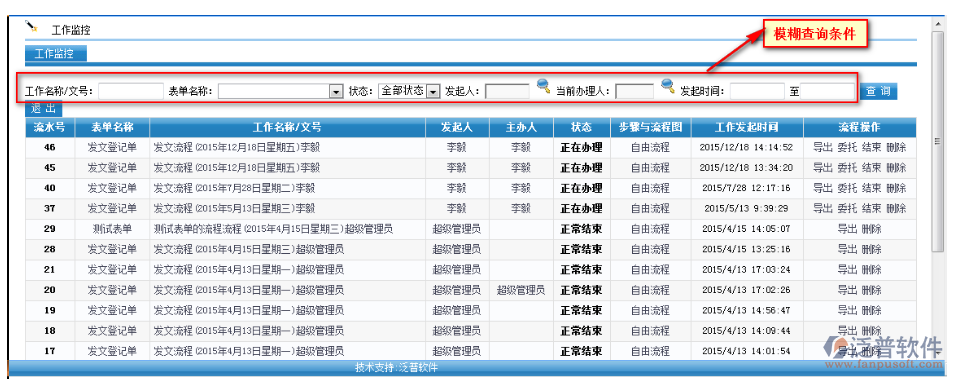
Task: Click 结束 link for record 40
Action: [871, 188]
